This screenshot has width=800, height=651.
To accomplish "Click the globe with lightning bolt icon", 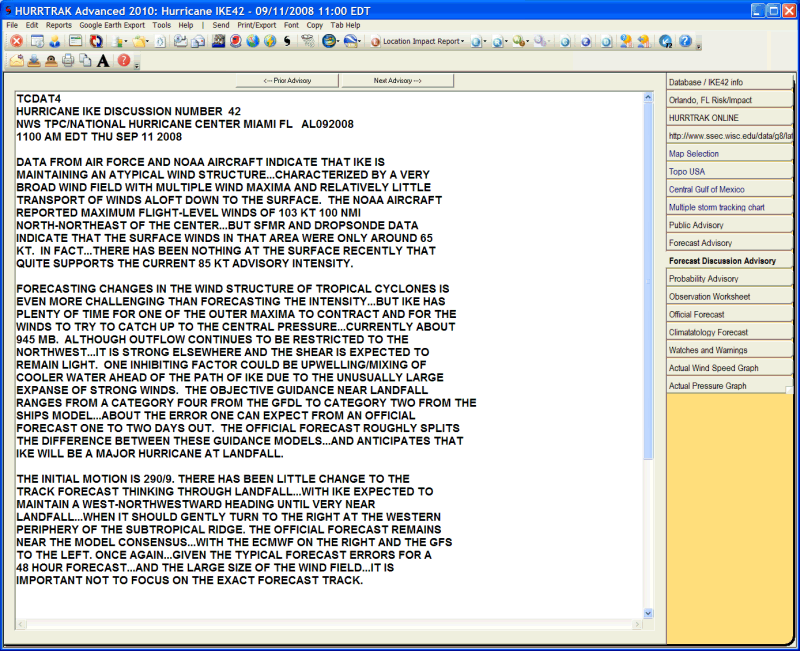I will 270,42.
